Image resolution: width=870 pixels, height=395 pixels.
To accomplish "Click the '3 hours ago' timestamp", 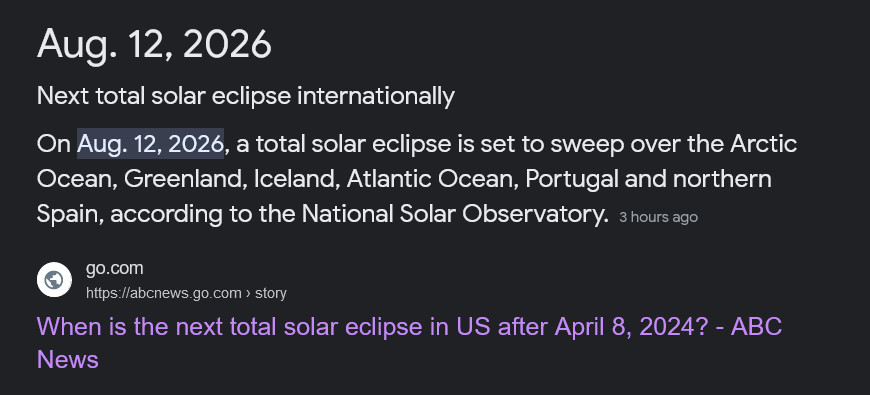I will click(658, 217).
